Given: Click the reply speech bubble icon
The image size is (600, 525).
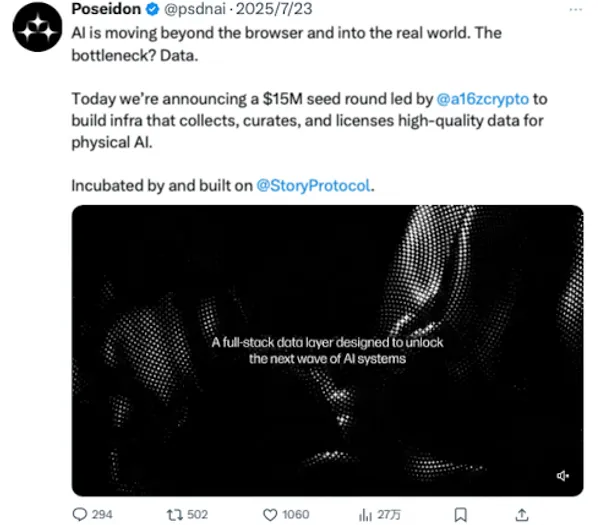Looking at the screenshot, I should click(x=80, y=514).
